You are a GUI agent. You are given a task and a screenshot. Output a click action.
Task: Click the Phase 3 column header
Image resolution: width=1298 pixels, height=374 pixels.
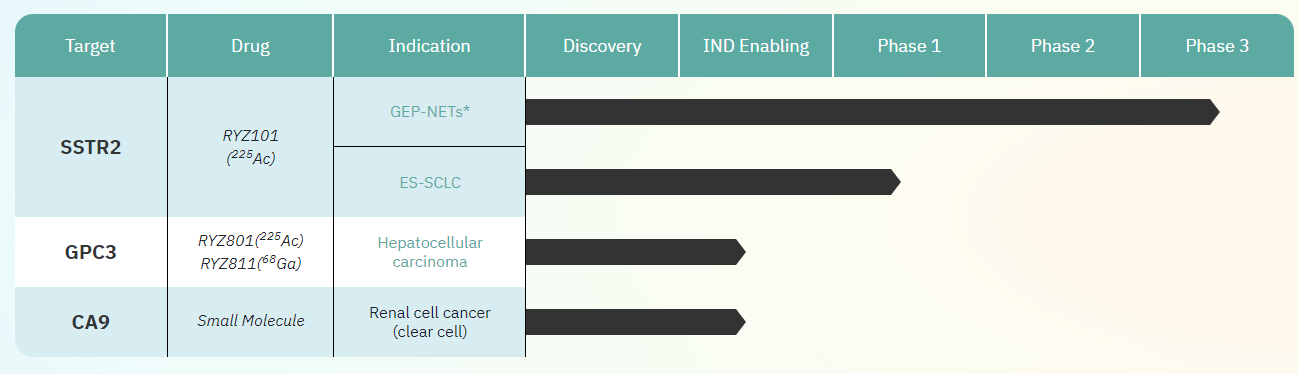click(x=1217, y=46)
